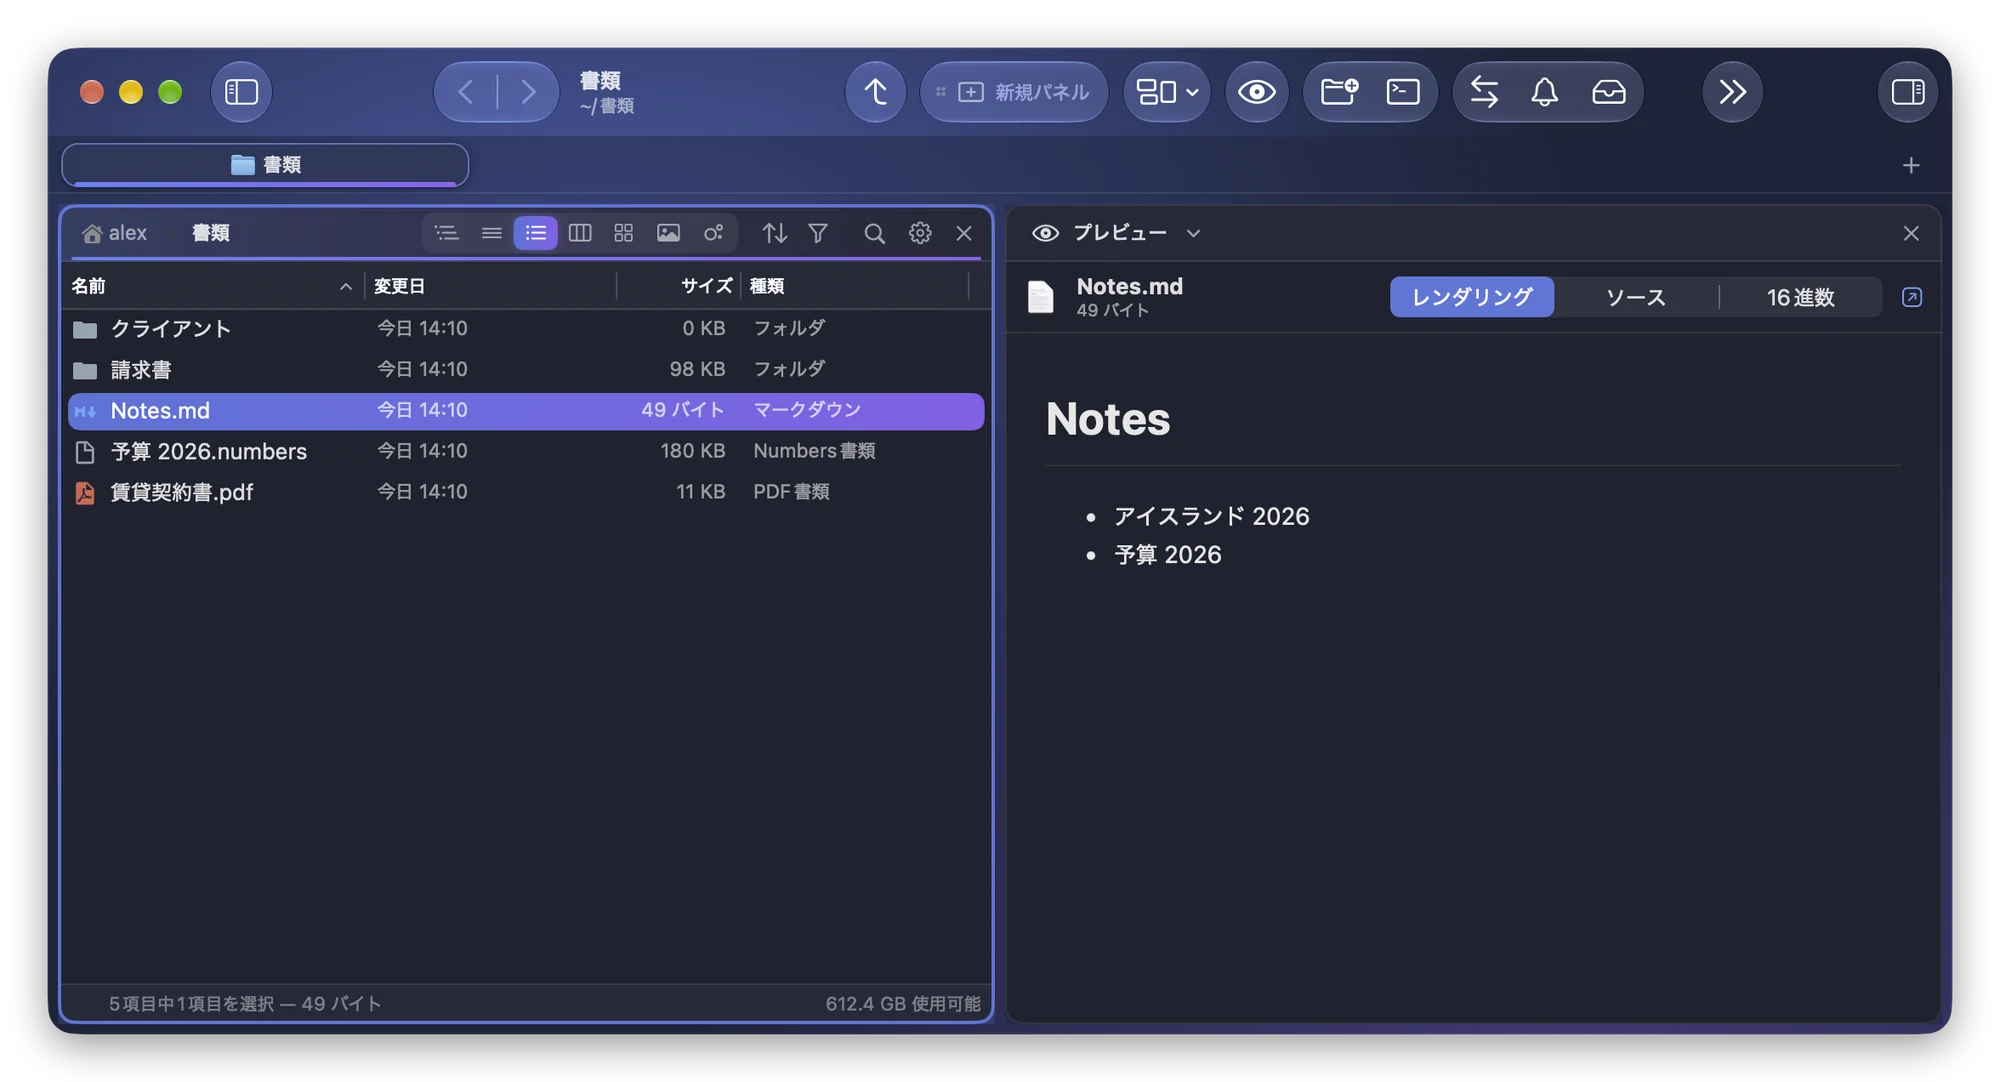Switch preview to ソース tab
The image size is (2000, 1082).
coord(1635,297)
